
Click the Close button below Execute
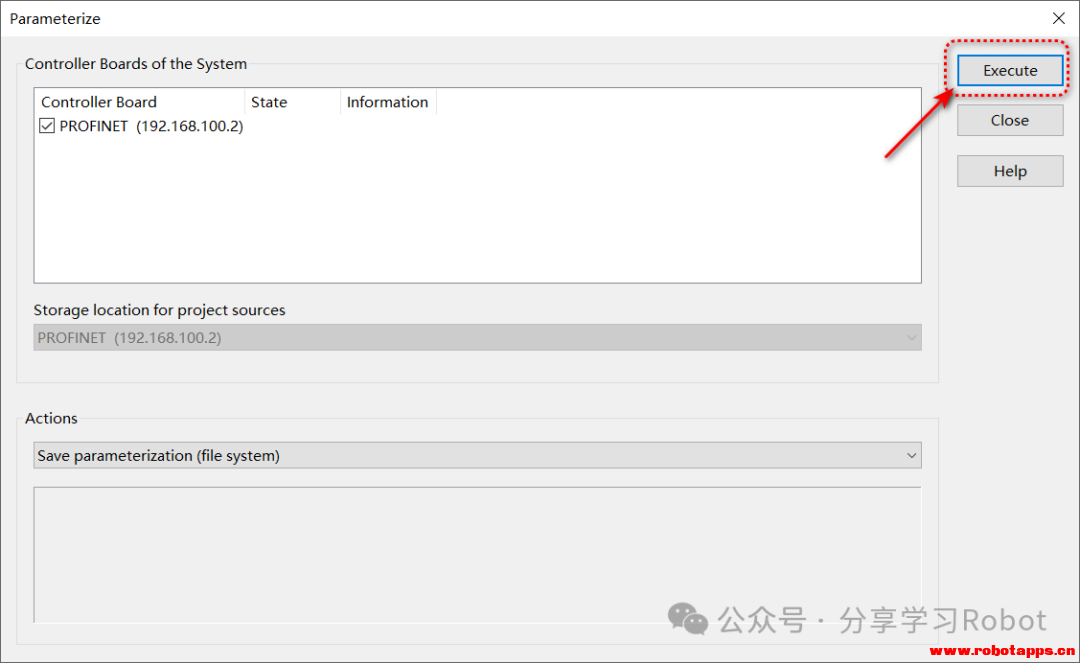[x=1010, y=120]
